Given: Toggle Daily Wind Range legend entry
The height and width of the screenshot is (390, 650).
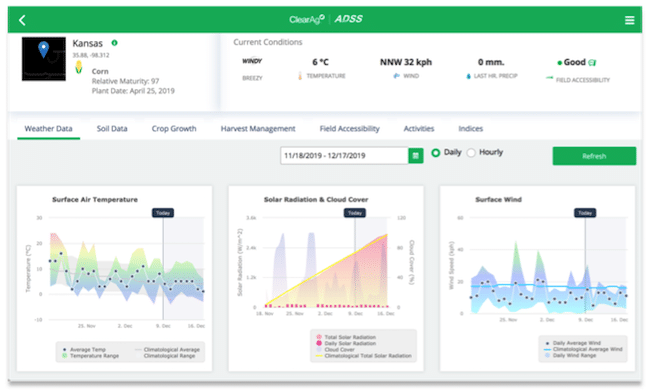Looking at the screenshot, I should (570, 355).
